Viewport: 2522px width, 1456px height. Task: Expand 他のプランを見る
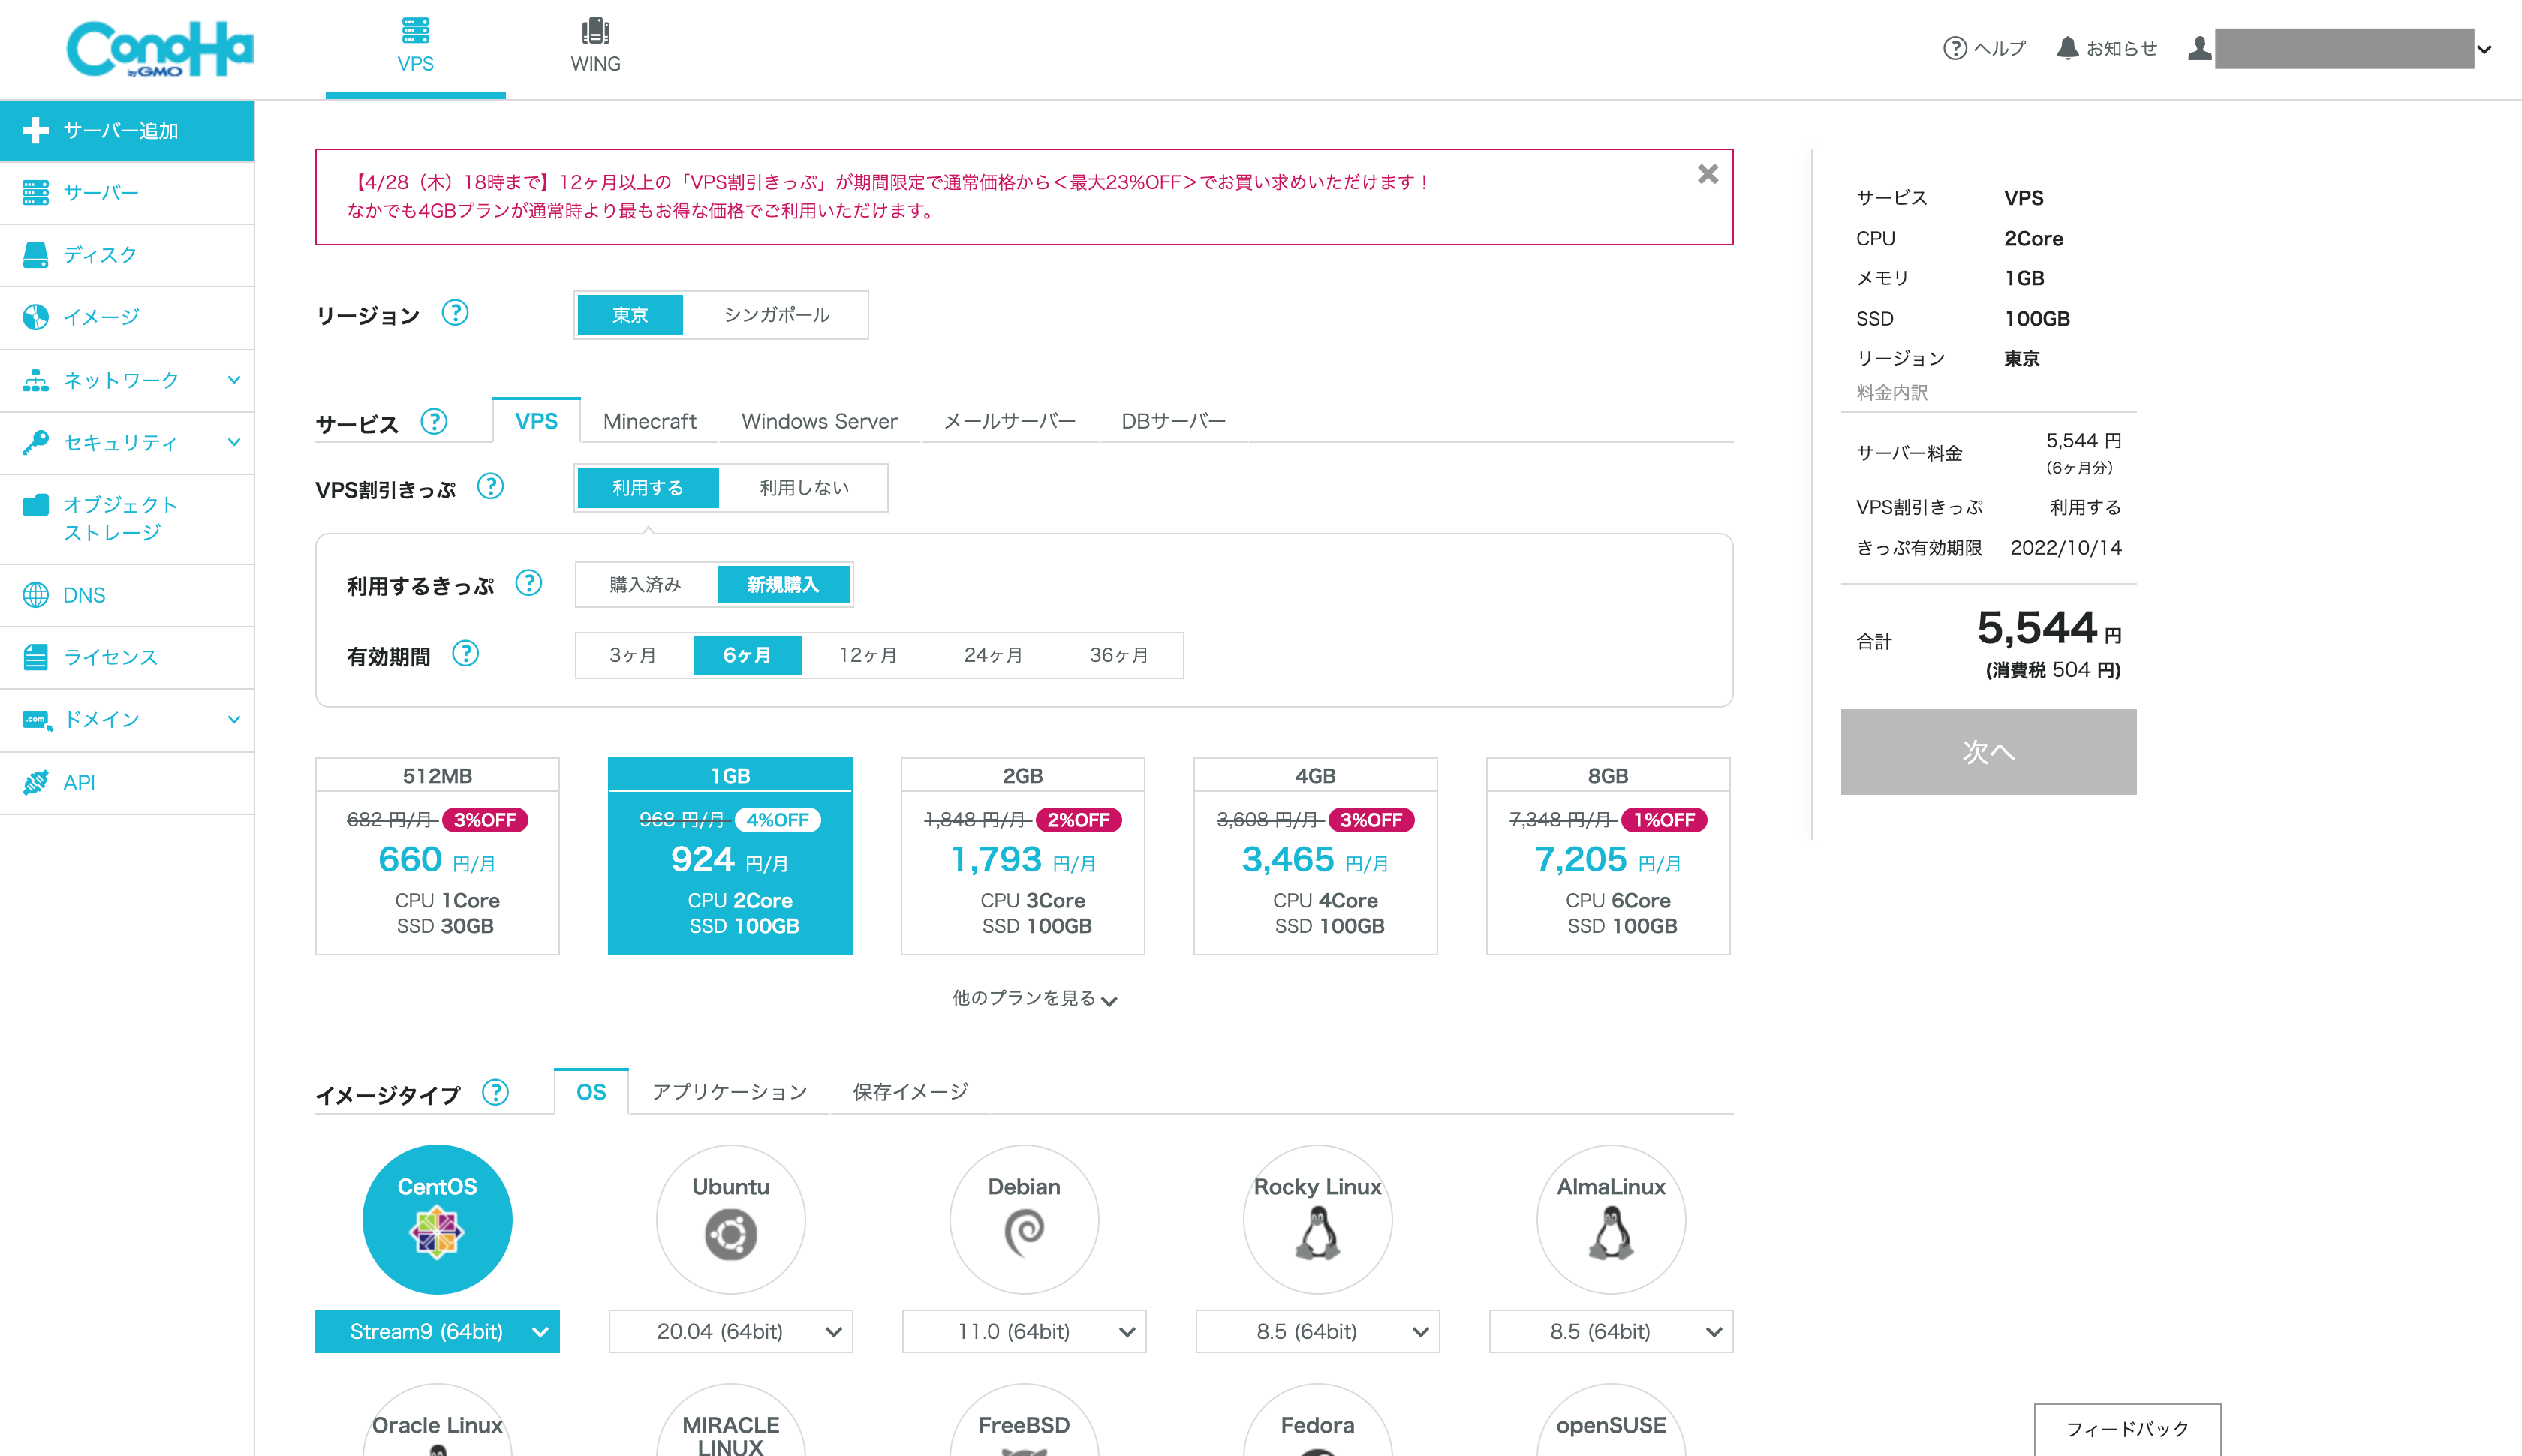pos(1034,998)
